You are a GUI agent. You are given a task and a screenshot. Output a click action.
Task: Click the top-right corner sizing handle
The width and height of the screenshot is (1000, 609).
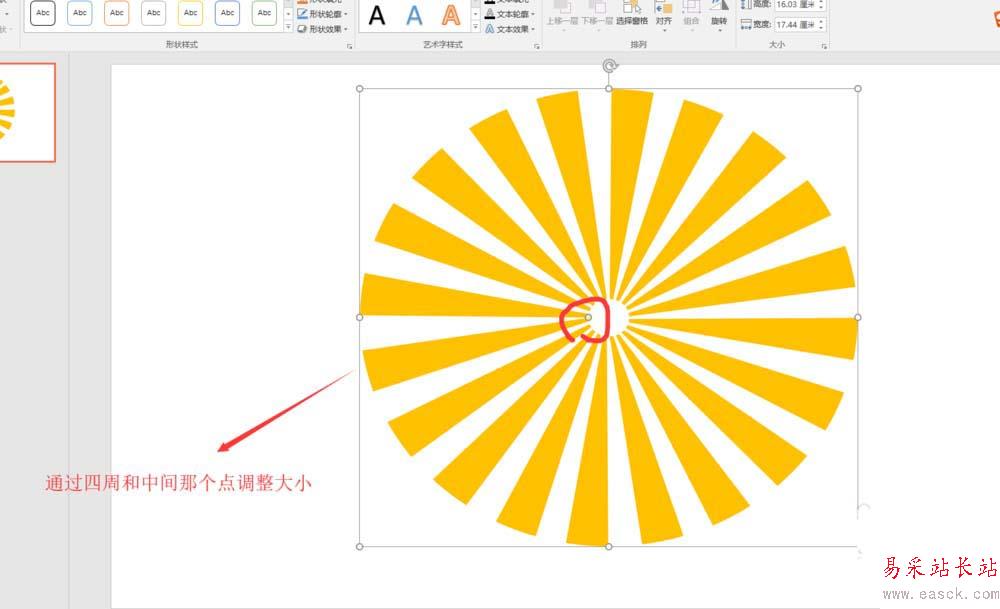[858, 89]
